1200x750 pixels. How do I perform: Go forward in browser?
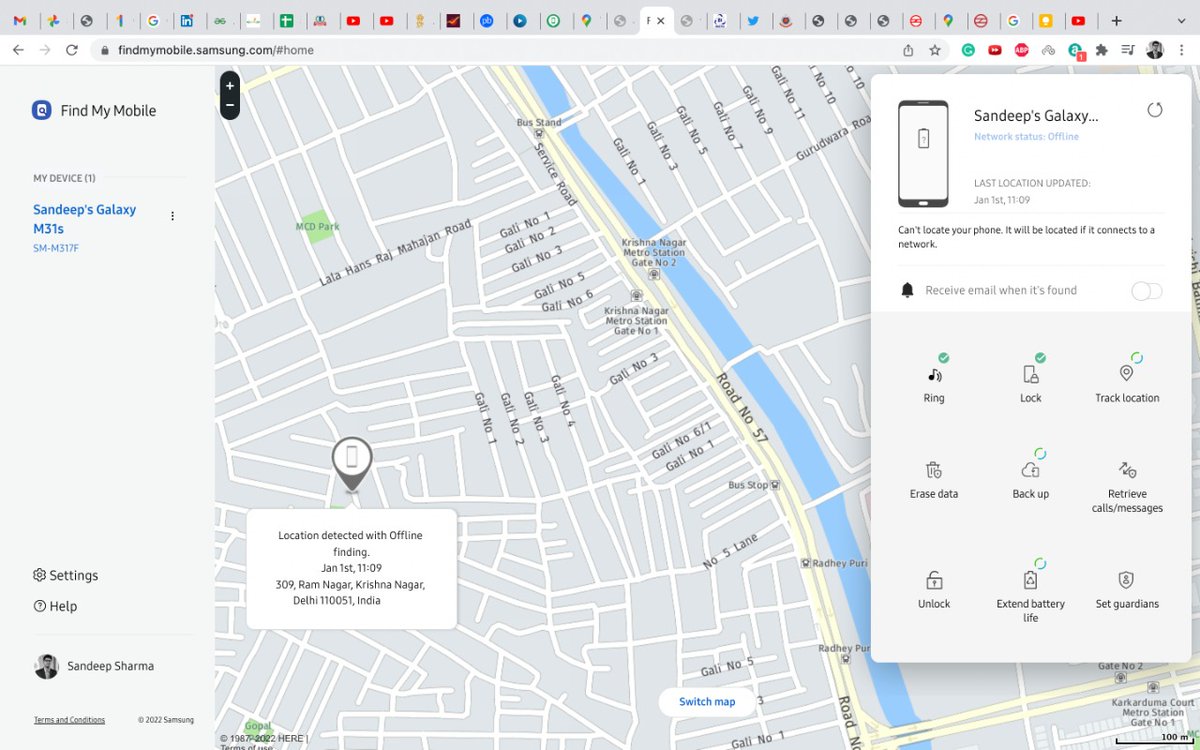45,50
